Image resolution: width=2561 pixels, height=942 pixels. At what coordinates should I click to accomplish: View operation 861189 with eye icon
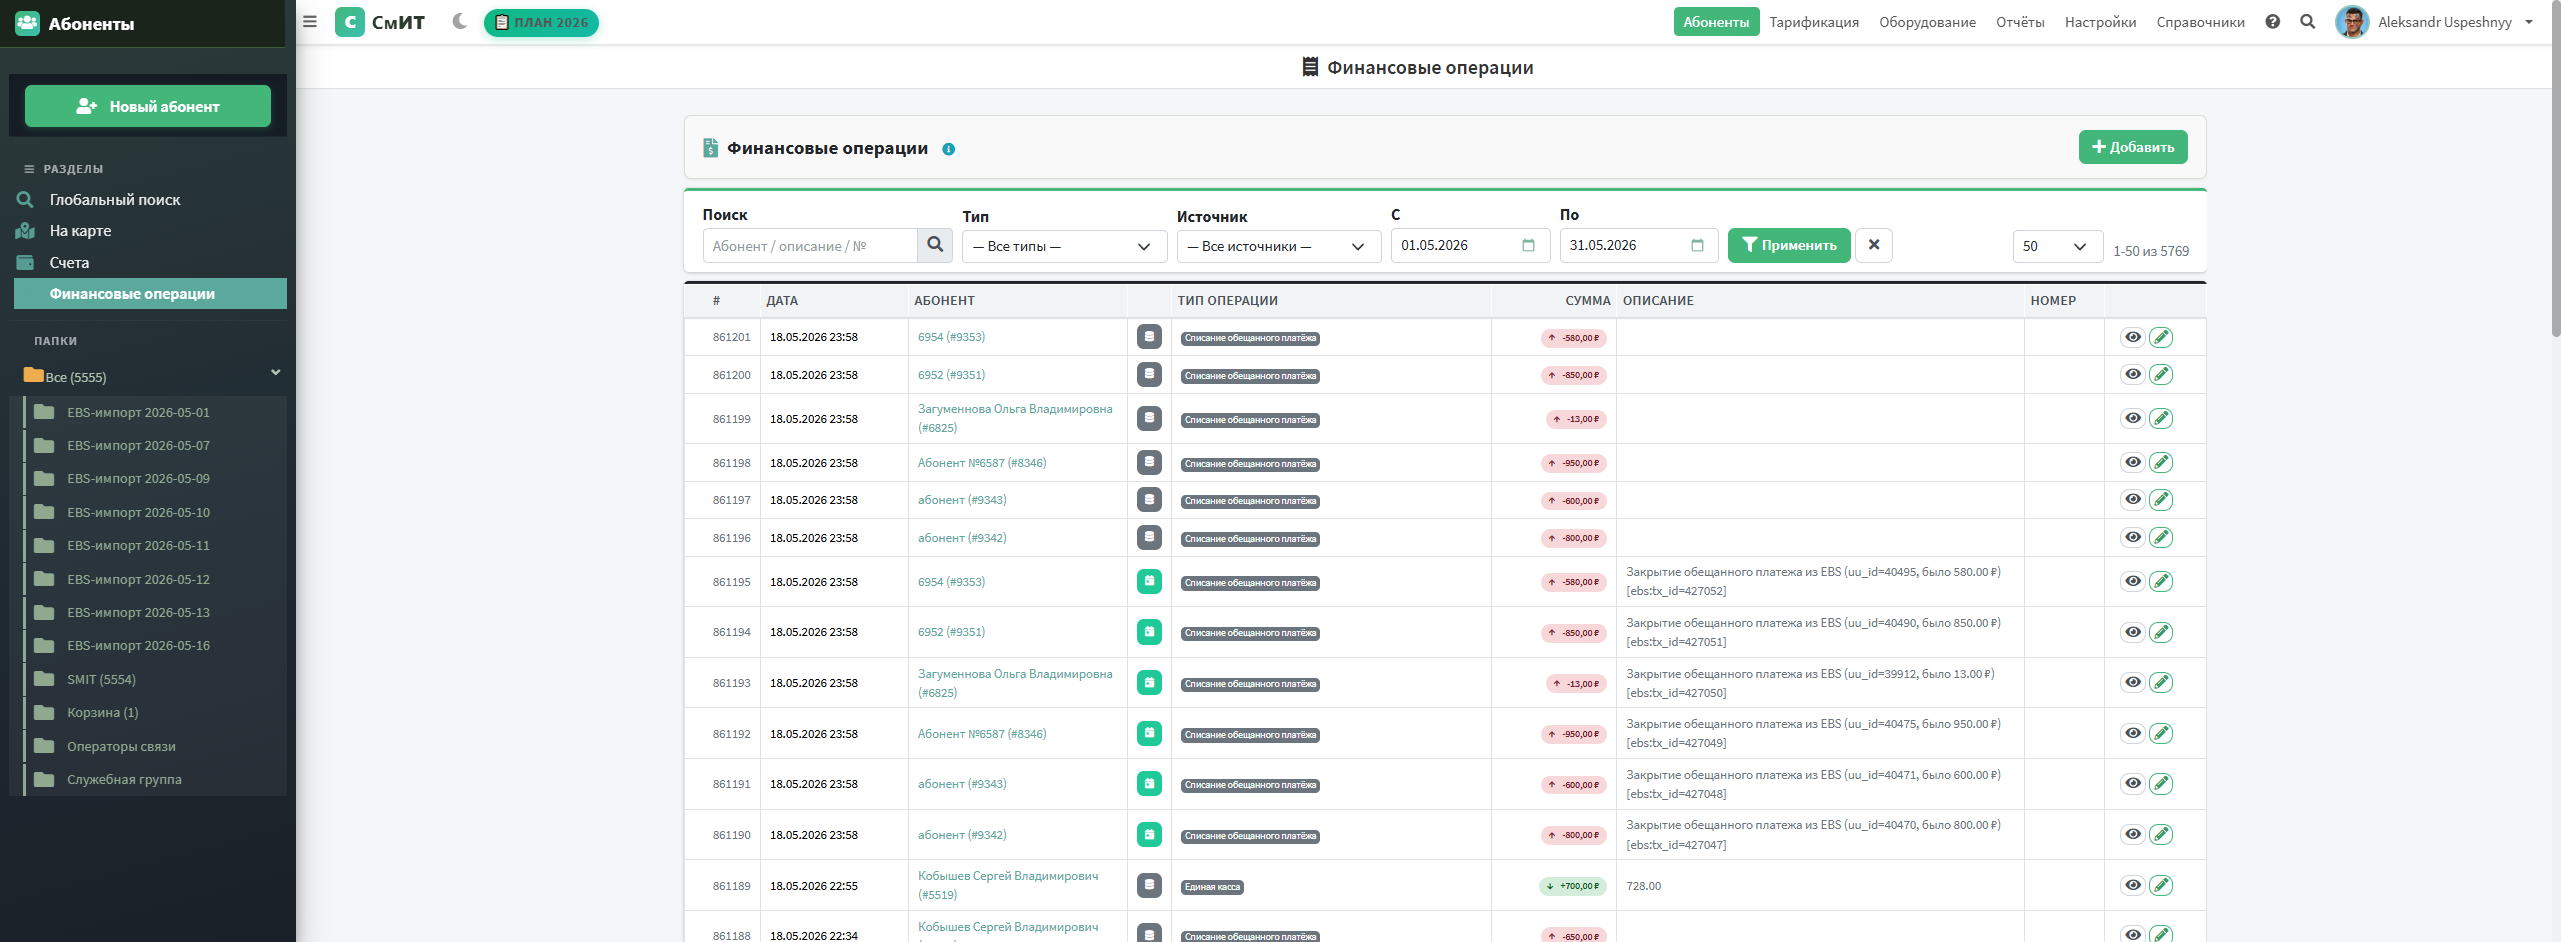(x=2133, y=885)
